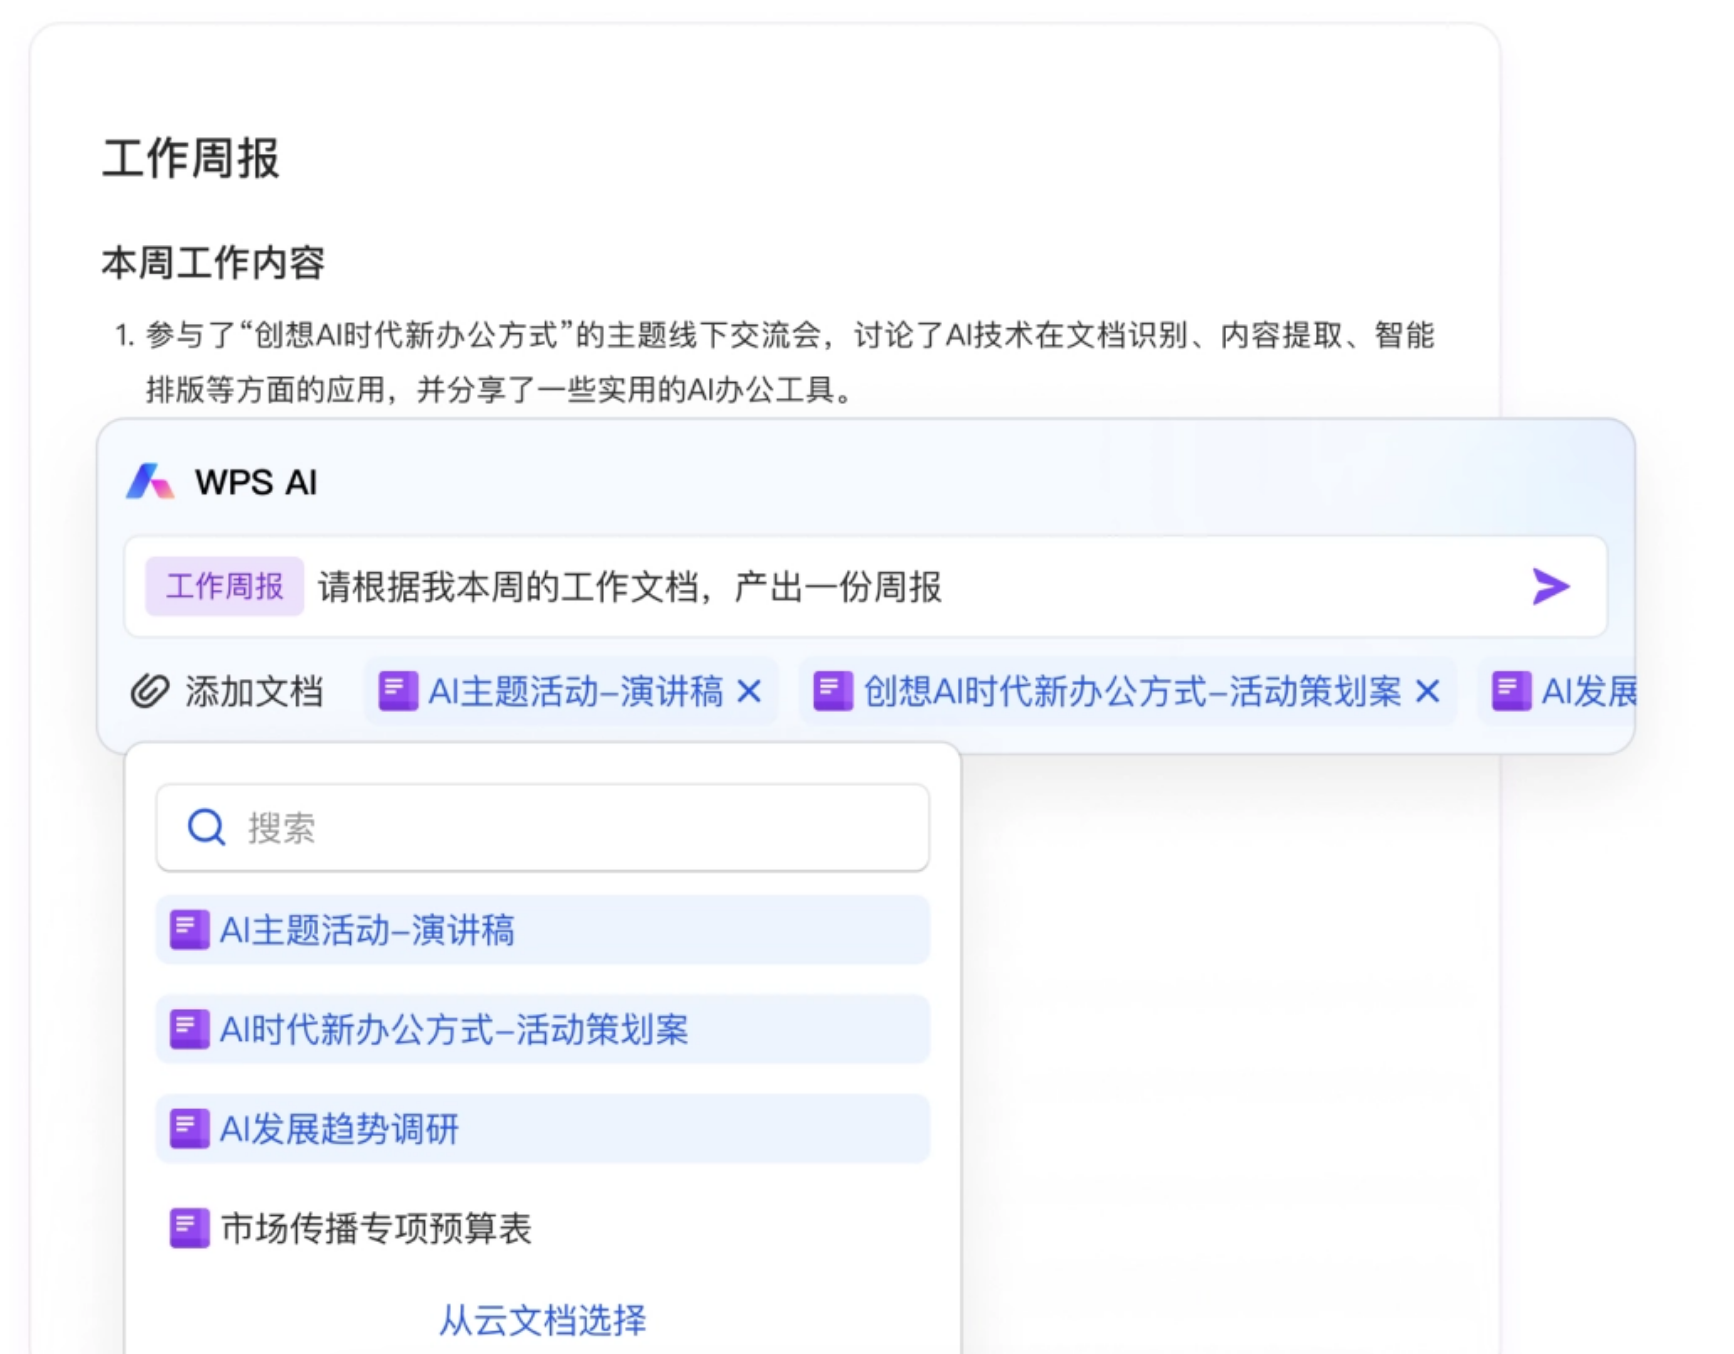Remove the 创想AI时代新办公方式-活动策划案 attachment chip
1734x1354 pixels.
(1428, 691)
